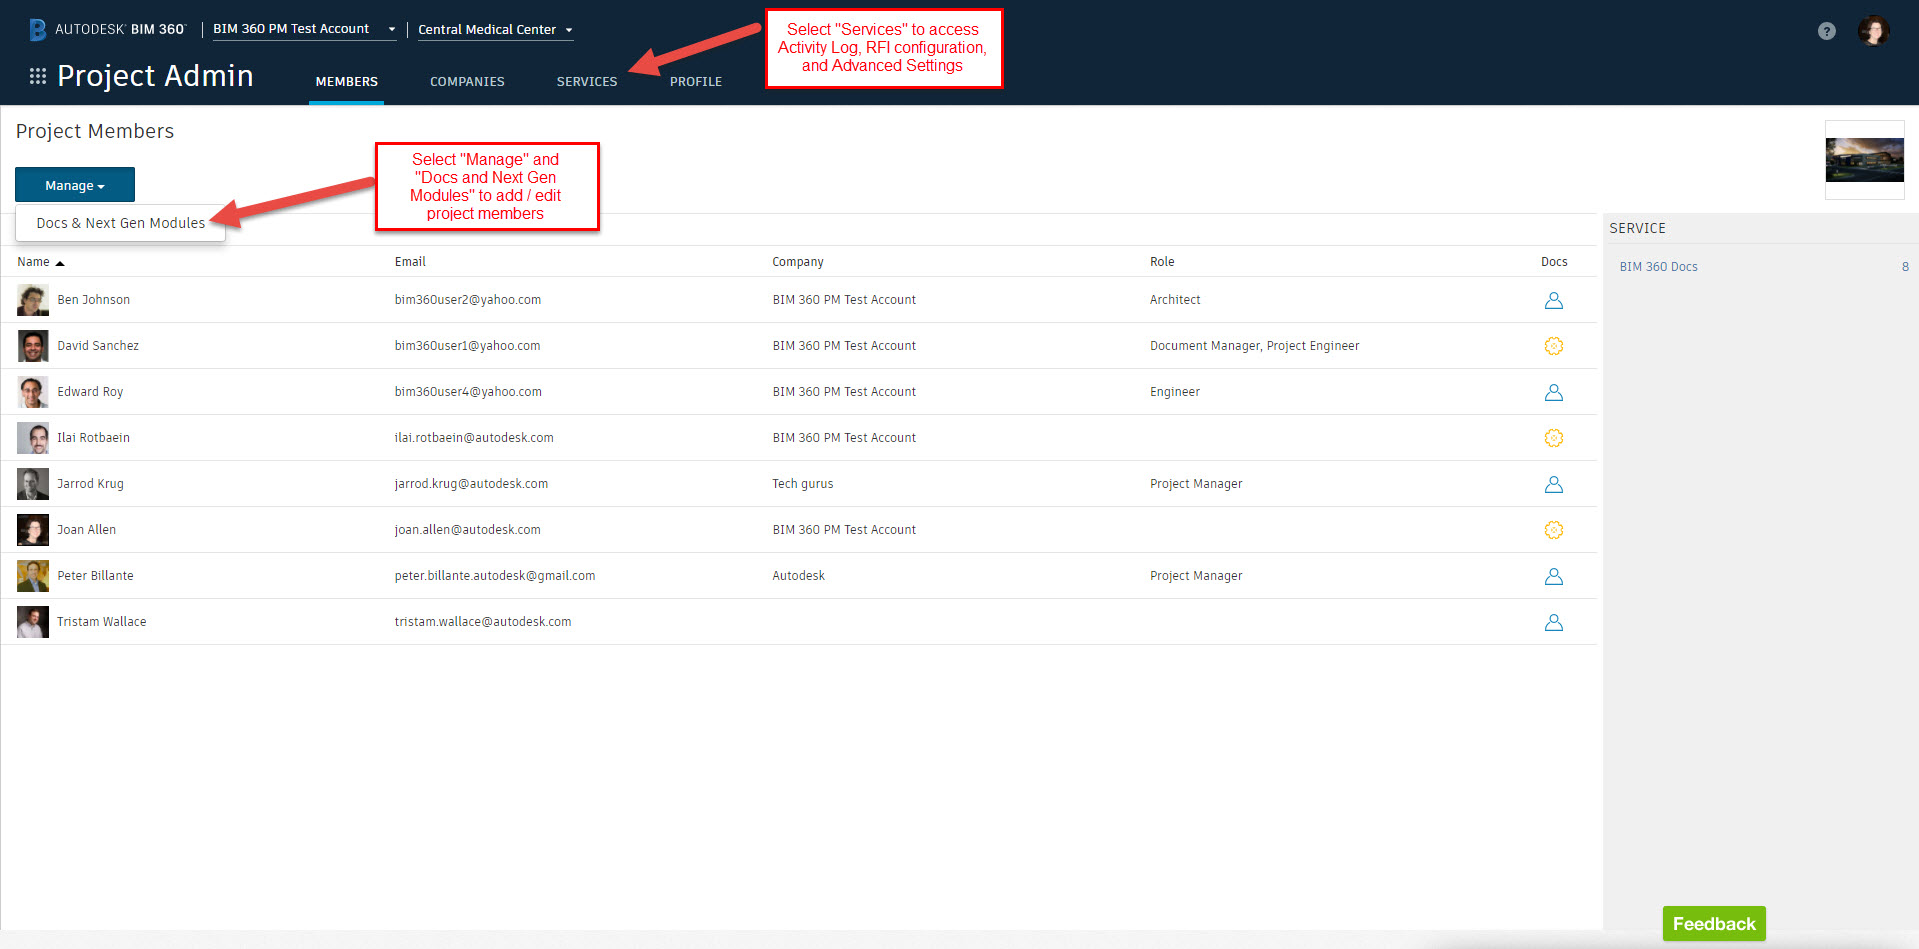The width and height of the screenshot is (1919, 949).
Task: Click the green Feedback button
Action: coord(1713,924)
